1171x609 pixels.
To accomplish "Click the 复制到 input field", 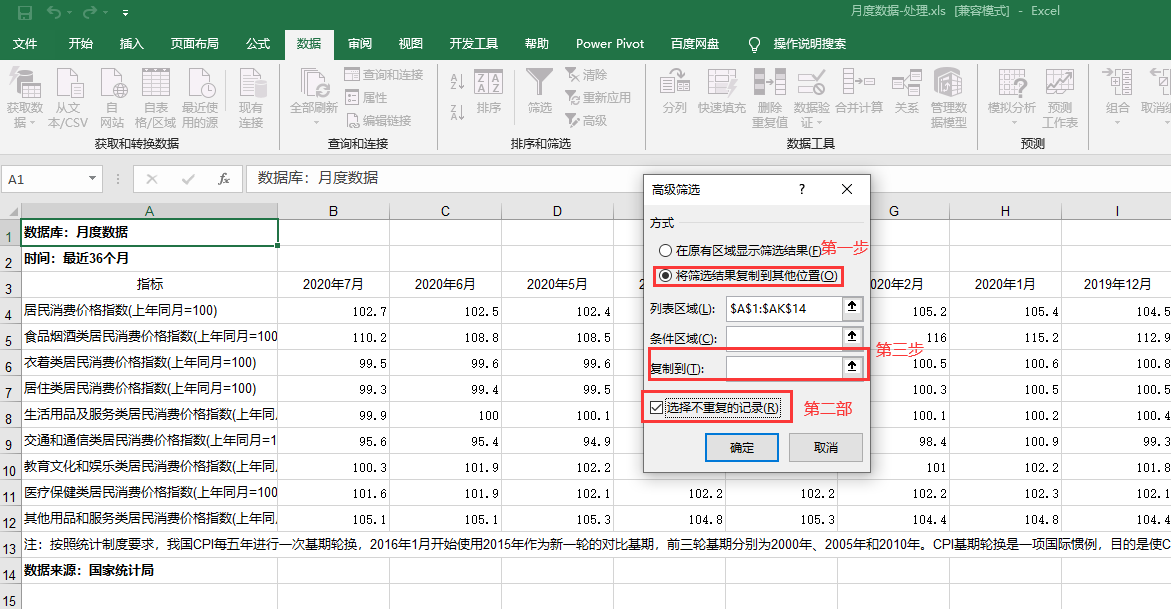I will (x=783, y=368).
